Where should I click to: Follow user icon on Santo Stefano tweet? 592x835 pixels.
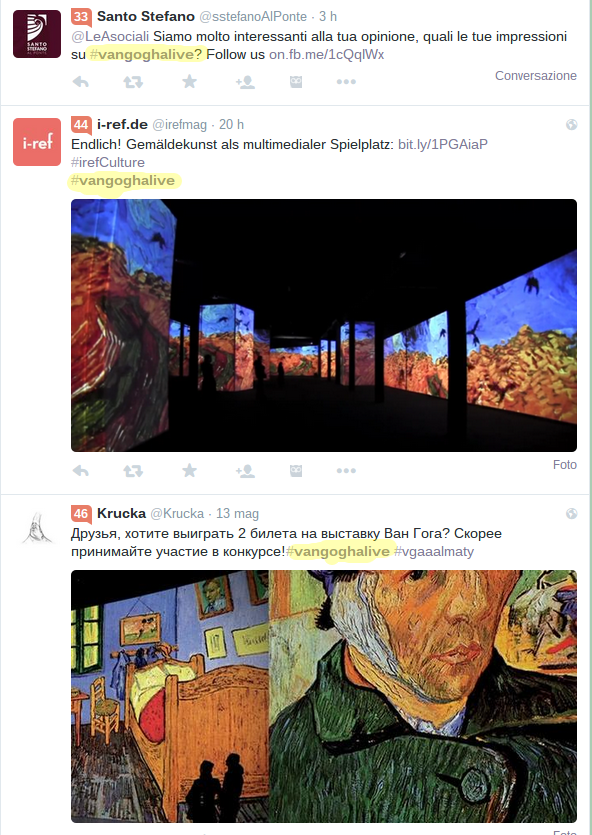pyautogui.click(x=245, y=82)
